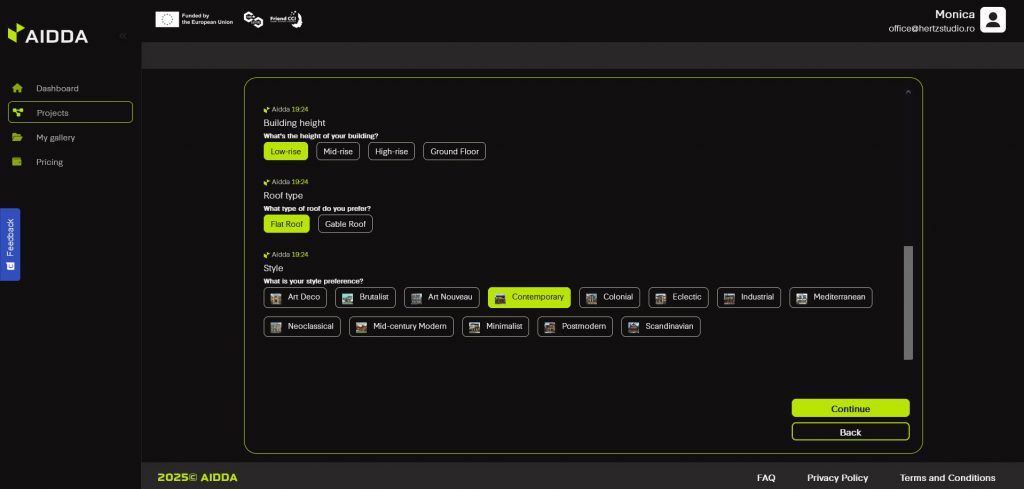Go to the Pricing page
Viewport: 1024px width, 489px height.
click(50, 162)
